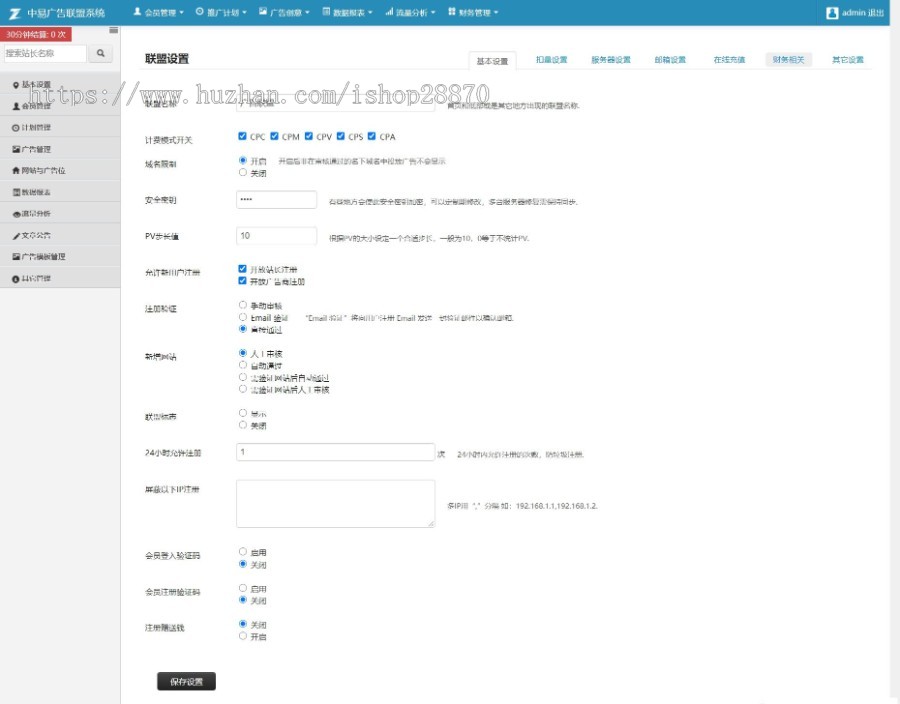The image size is (900, 704).
Task: Toggle 开放广告商注册 checkbox
Action: (242, 281)
